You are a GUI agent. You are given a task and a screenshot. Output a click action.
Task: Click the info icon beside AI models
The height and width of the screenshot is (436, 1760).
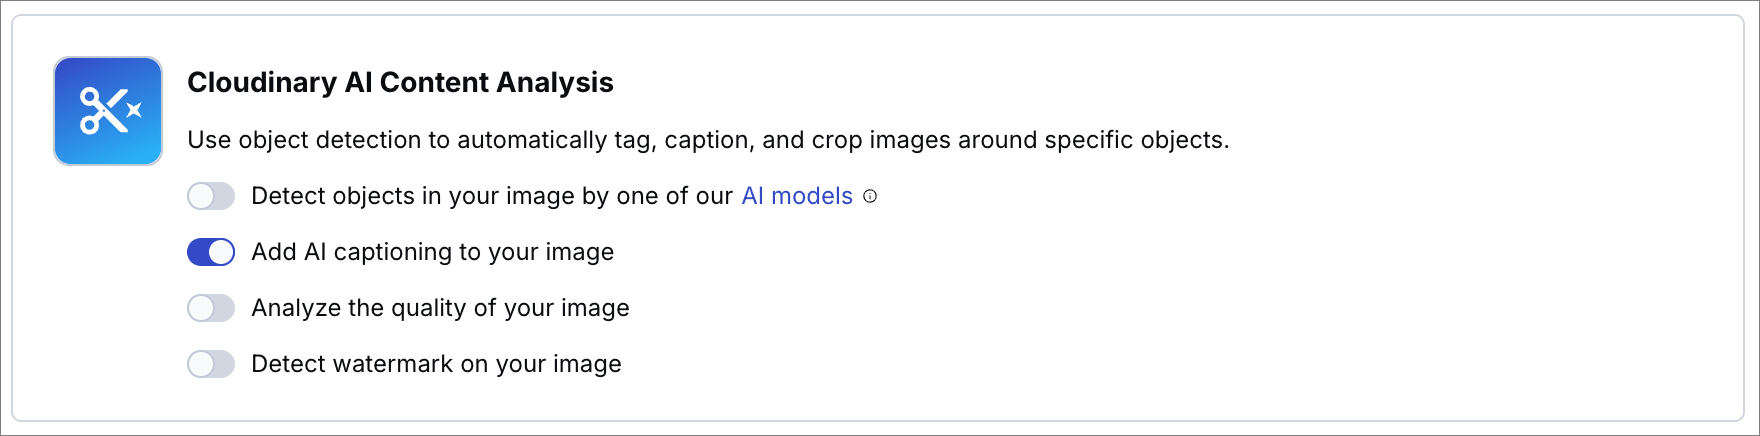coord(870,197)
